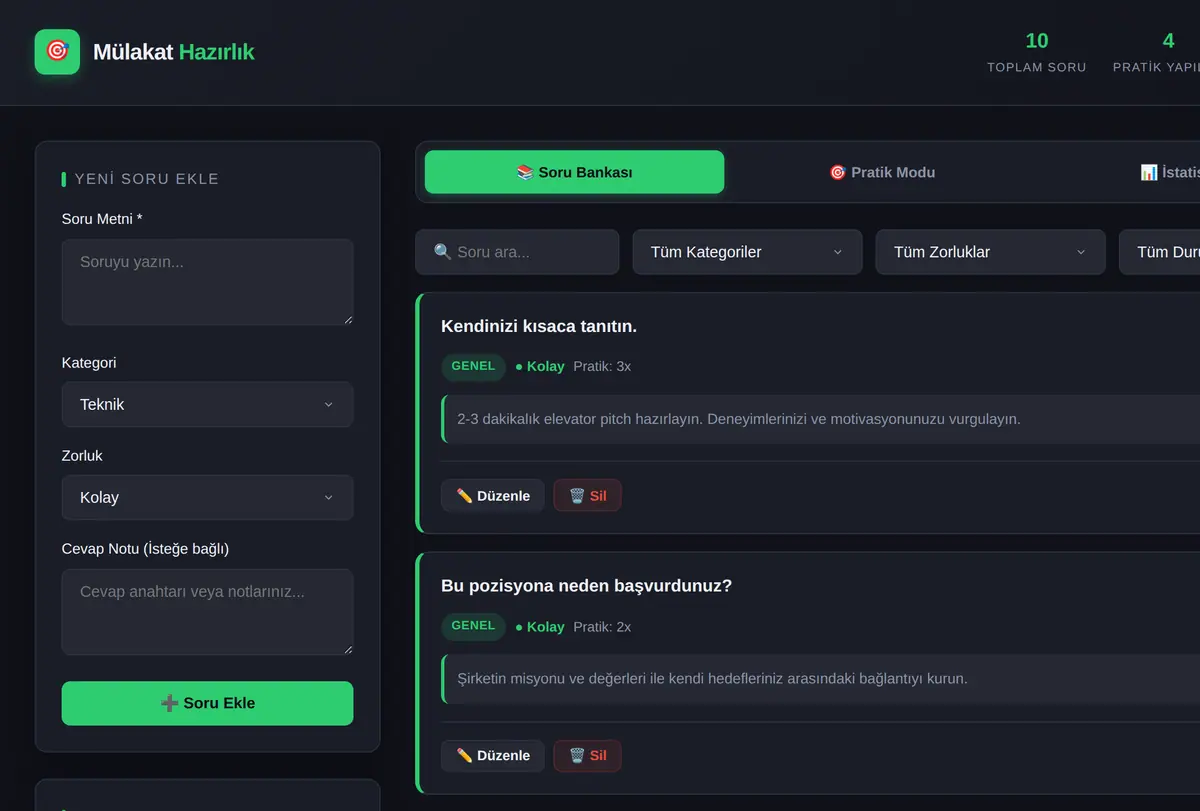Edit the 'Bu pozisyona neden başvurdunuz' question
The width and height of the screenshot is (1200, 811).
tap(493, 756)
